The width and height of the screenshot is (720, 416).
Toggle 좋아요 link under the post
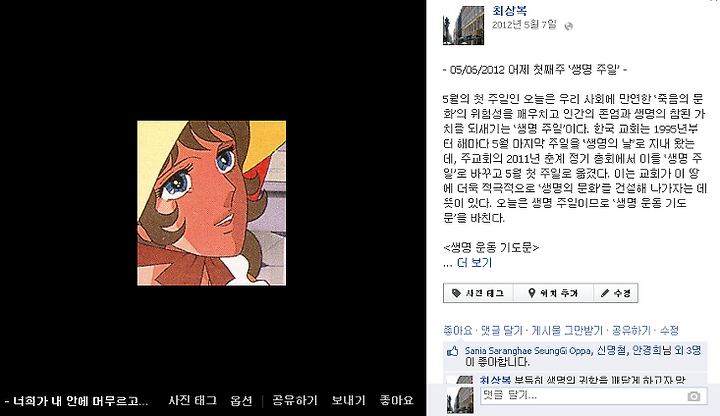coord(458,331)
